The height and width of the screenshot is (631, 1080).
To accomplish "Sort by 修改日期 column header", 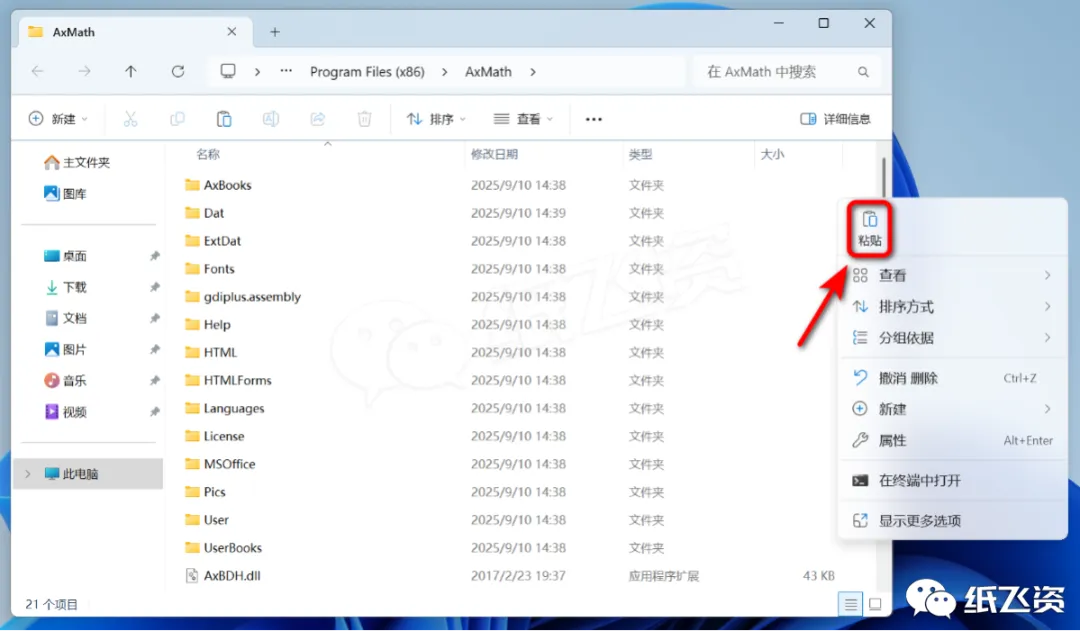I will point(494,154).
